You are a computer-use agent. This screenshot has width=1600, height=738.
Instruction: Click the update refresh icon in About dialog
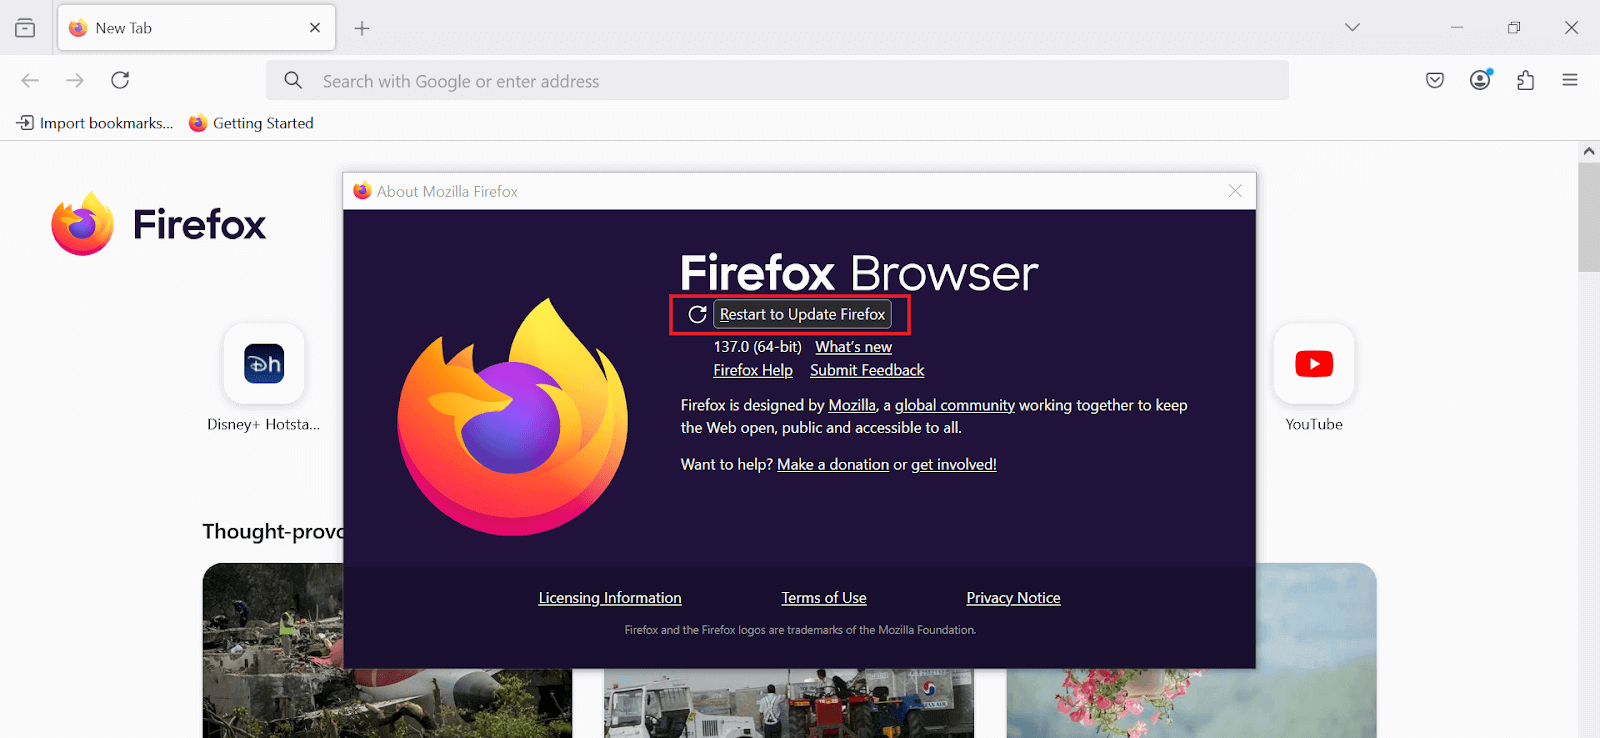[697, 314]
